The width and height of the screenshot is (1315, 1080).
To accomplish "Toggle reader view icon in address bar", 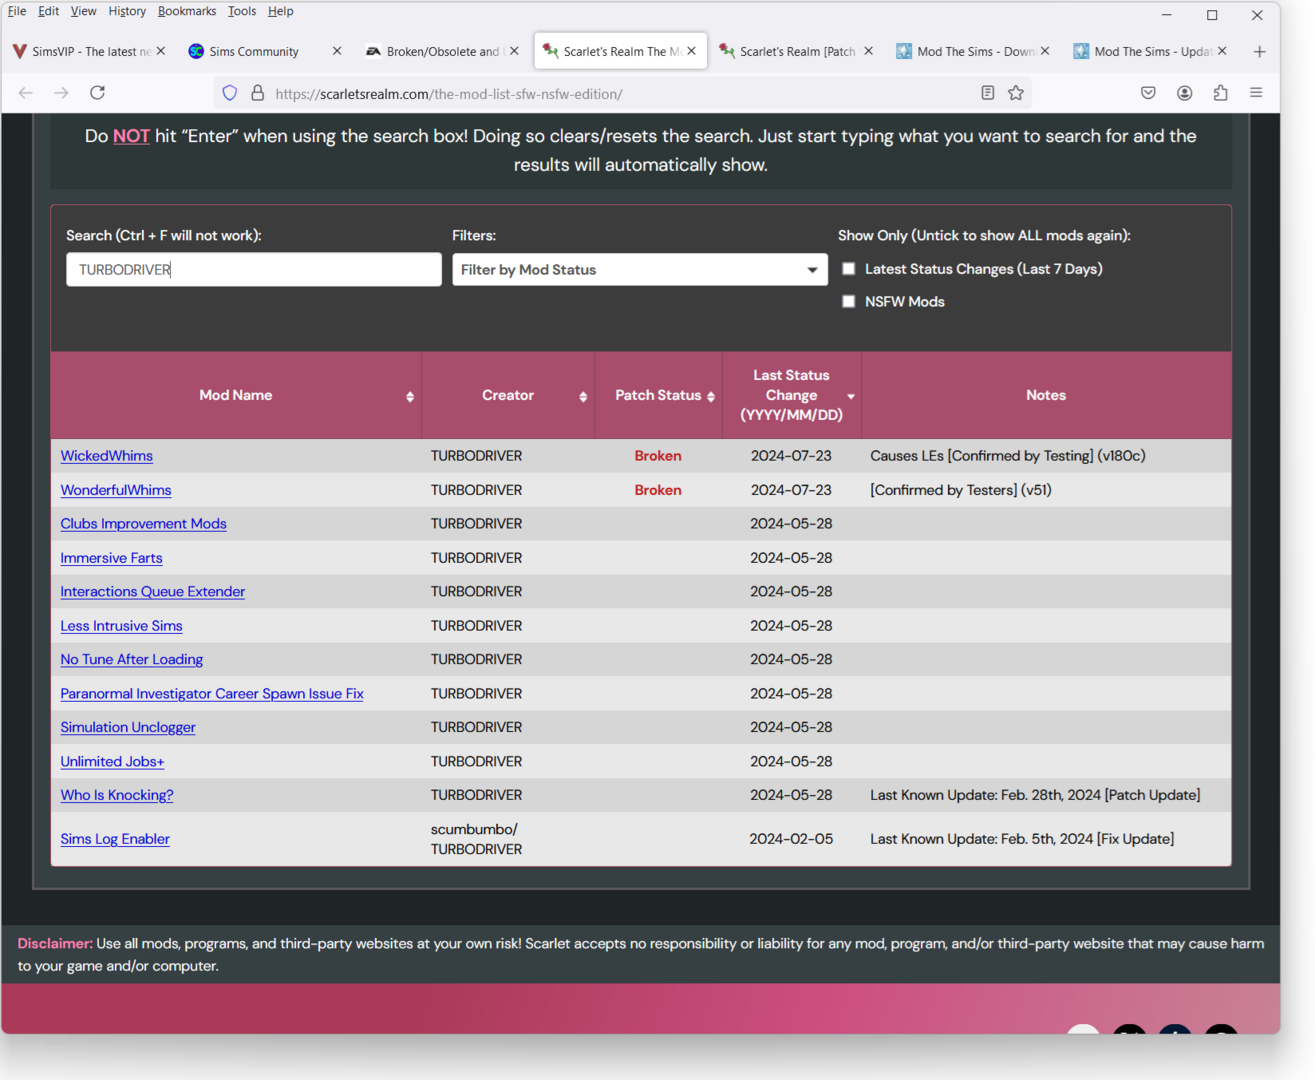I will pos(987,93).
